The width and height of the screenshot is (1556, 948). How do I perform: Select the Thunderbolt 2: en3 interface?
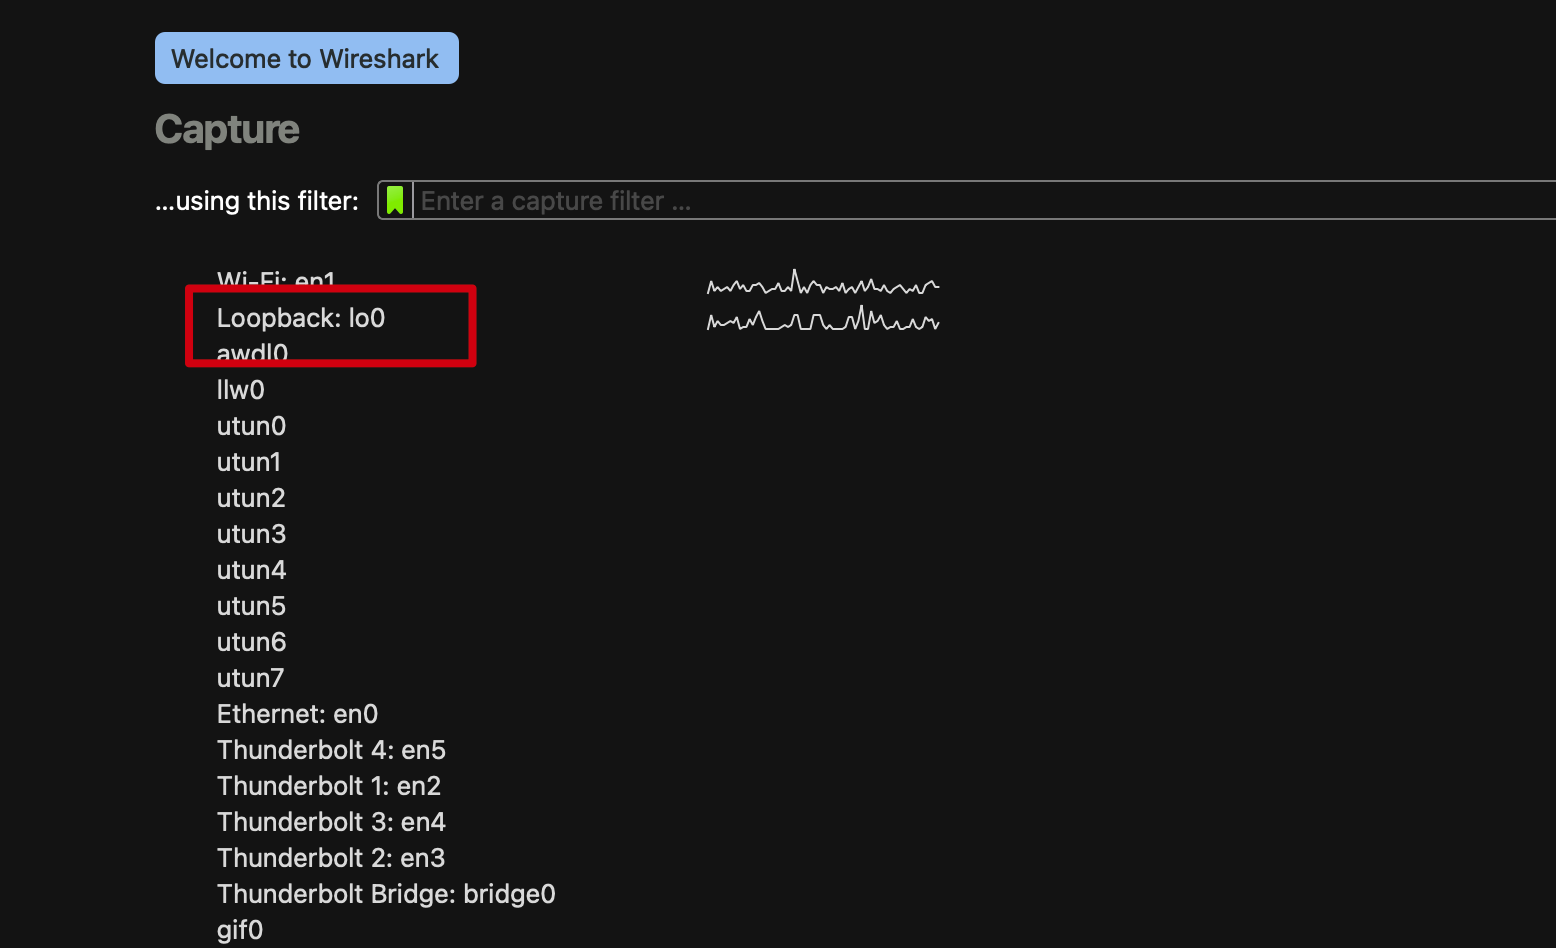point(331,858)
